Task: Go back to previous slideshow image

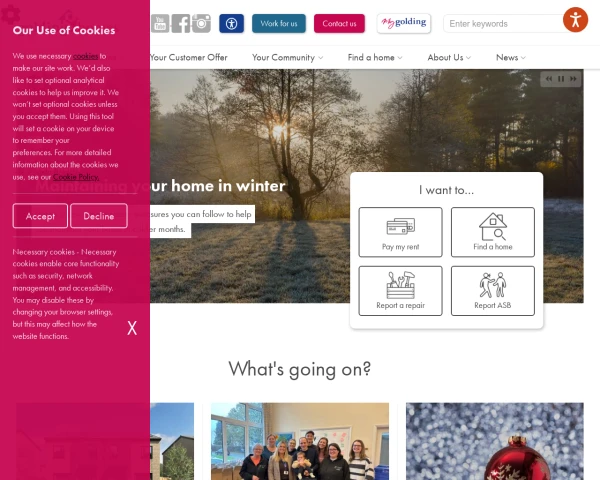Action: coord(549,79)
